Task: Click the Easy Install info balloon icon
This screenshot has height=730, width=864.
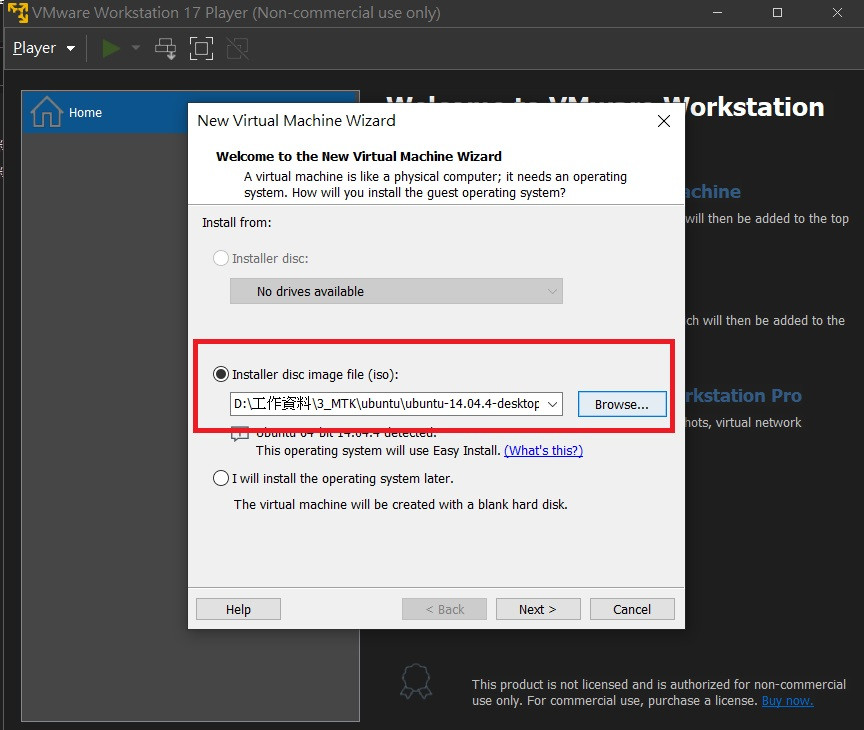Action: coord(240,434)
